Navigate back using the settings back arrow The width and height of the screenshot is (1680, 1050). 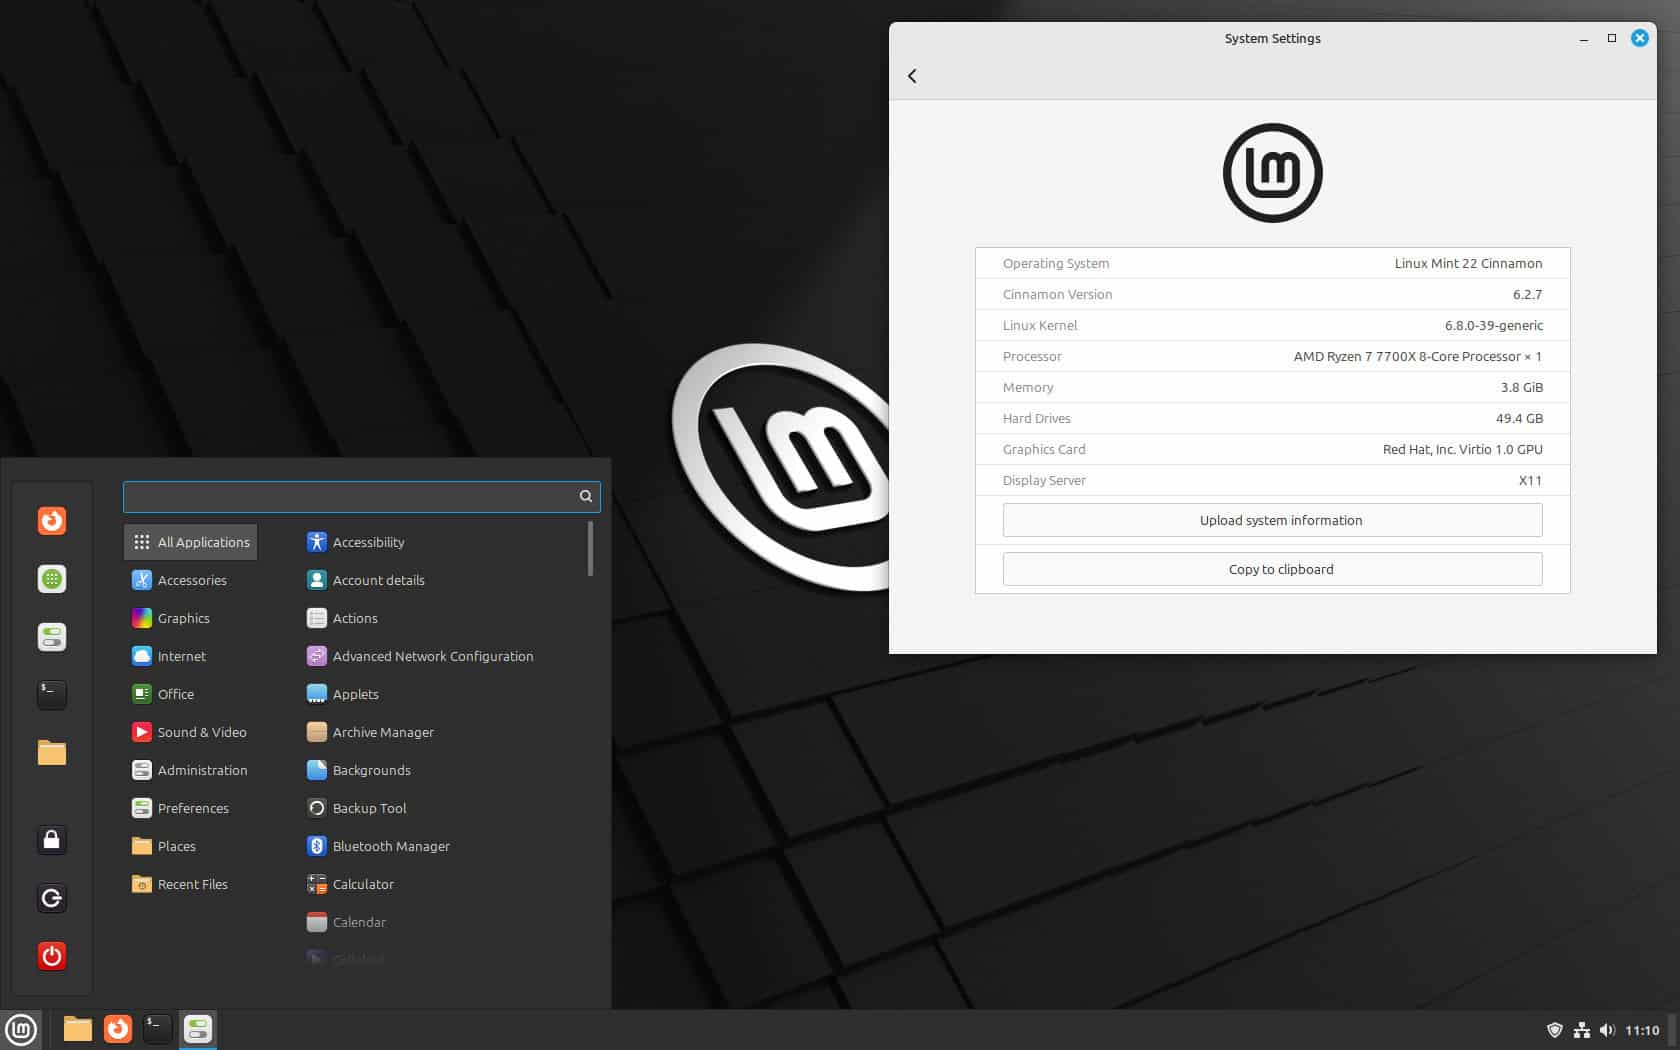pos(911,75)
